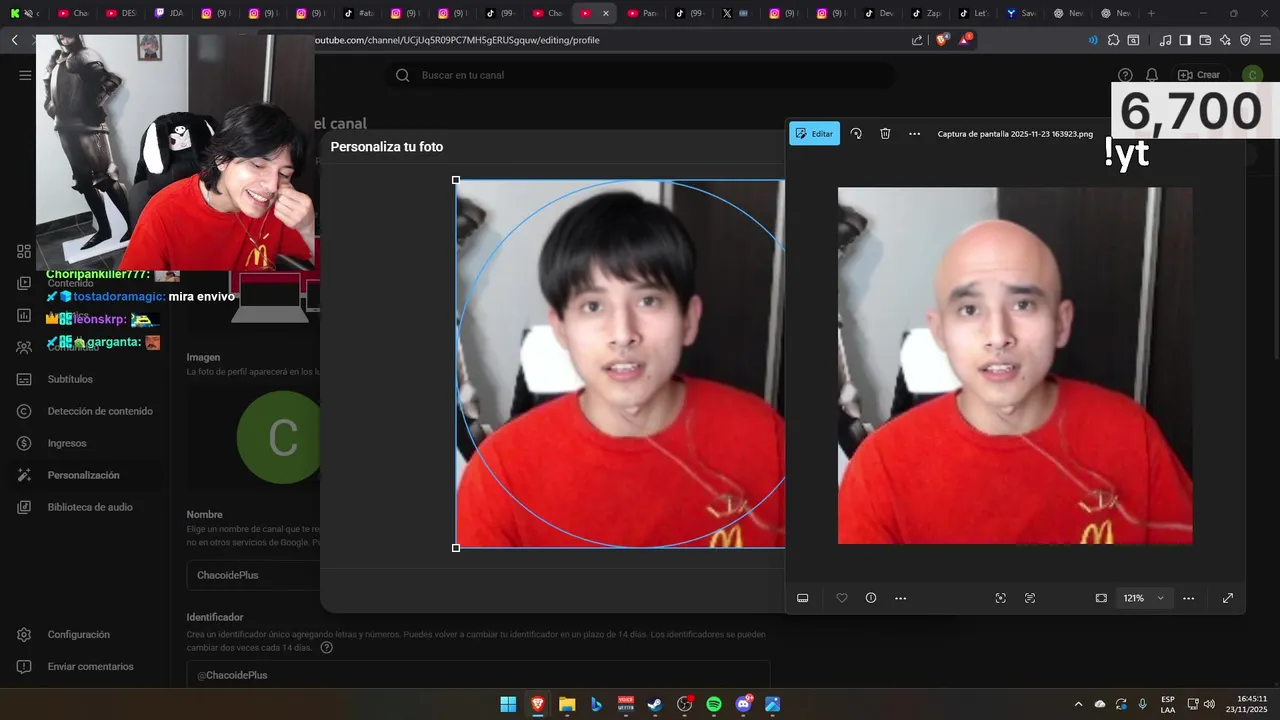Open more options beside info icon in Photos

pos(900,598)
